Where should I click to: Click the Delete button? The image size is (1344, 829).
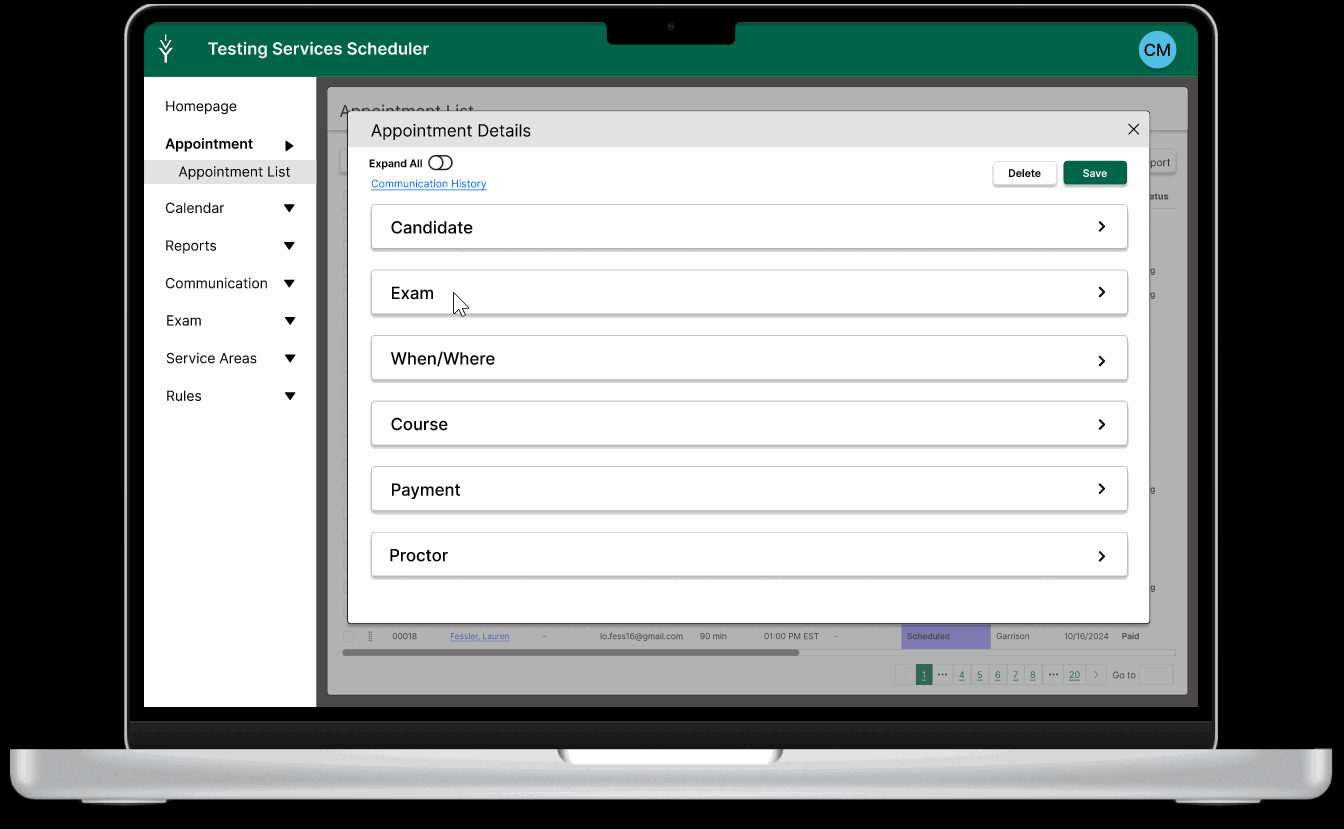tap(1024, 173)
